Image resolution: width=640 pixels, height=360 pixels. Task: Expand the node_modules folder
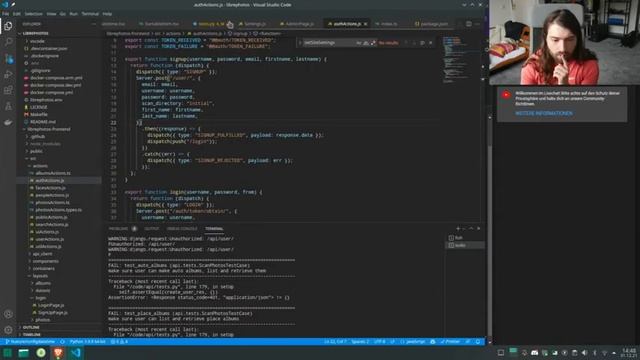coord(46,144)
